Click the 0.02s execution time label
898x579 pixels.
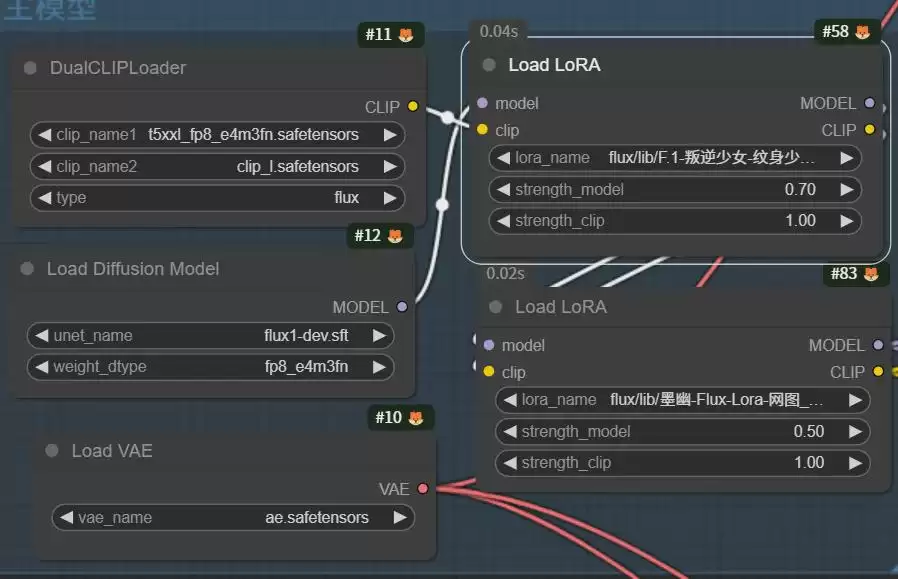coord(505,274)
